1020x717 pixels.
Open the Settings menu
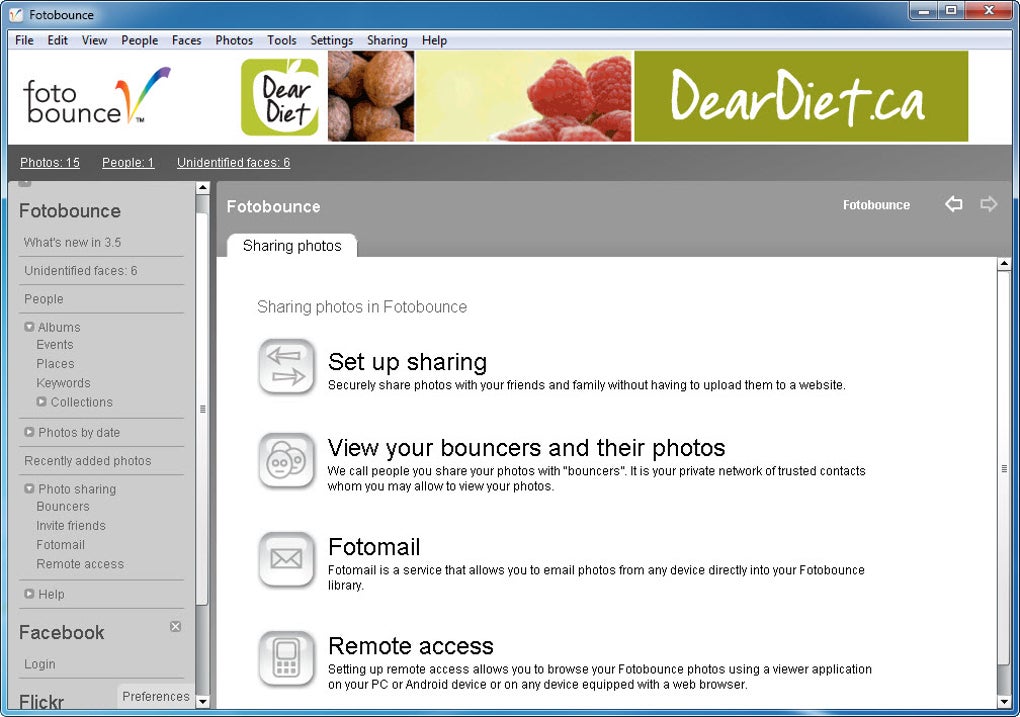pos(332,40)
